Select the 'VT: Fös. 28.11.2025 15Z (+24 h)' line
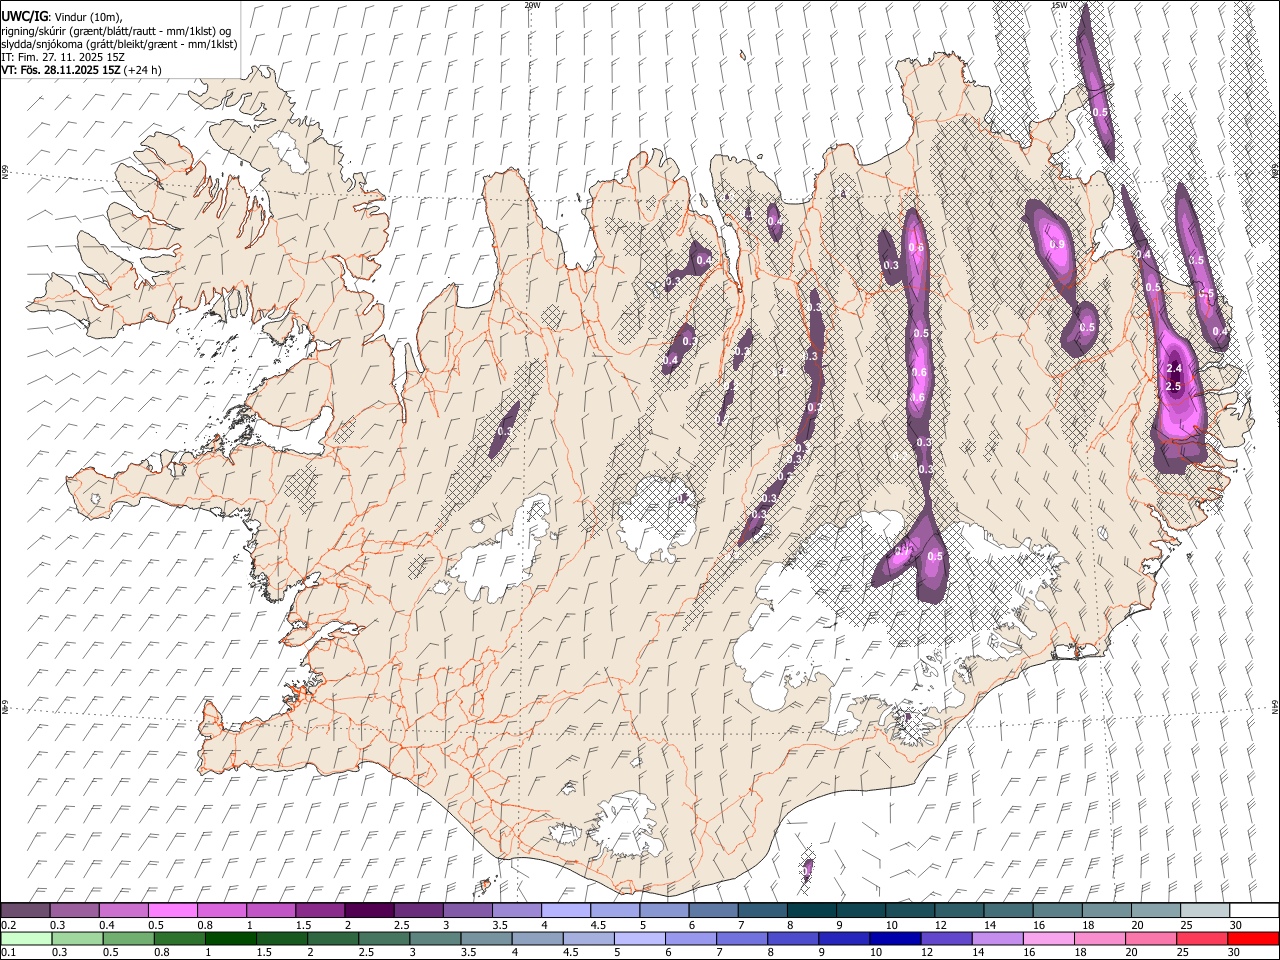 pyautogui.click(x=81, y=70)
